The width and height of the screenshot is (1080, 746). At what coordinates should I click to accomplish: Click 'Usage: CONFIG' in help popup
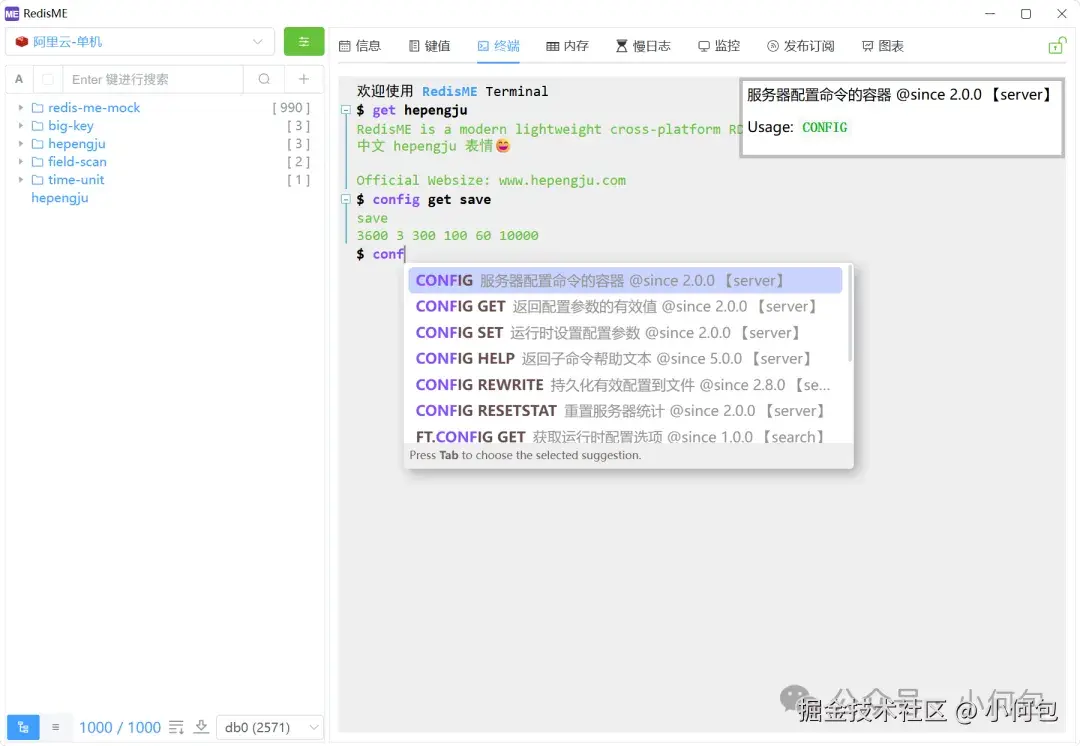click(798, 127)
